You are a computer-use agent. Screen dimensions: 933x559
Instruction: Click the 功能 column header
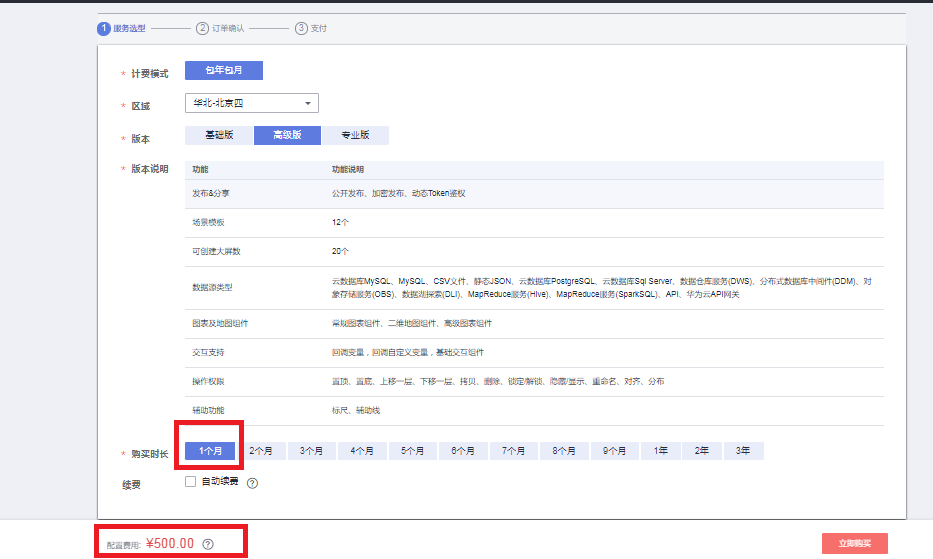pos(200,170)
